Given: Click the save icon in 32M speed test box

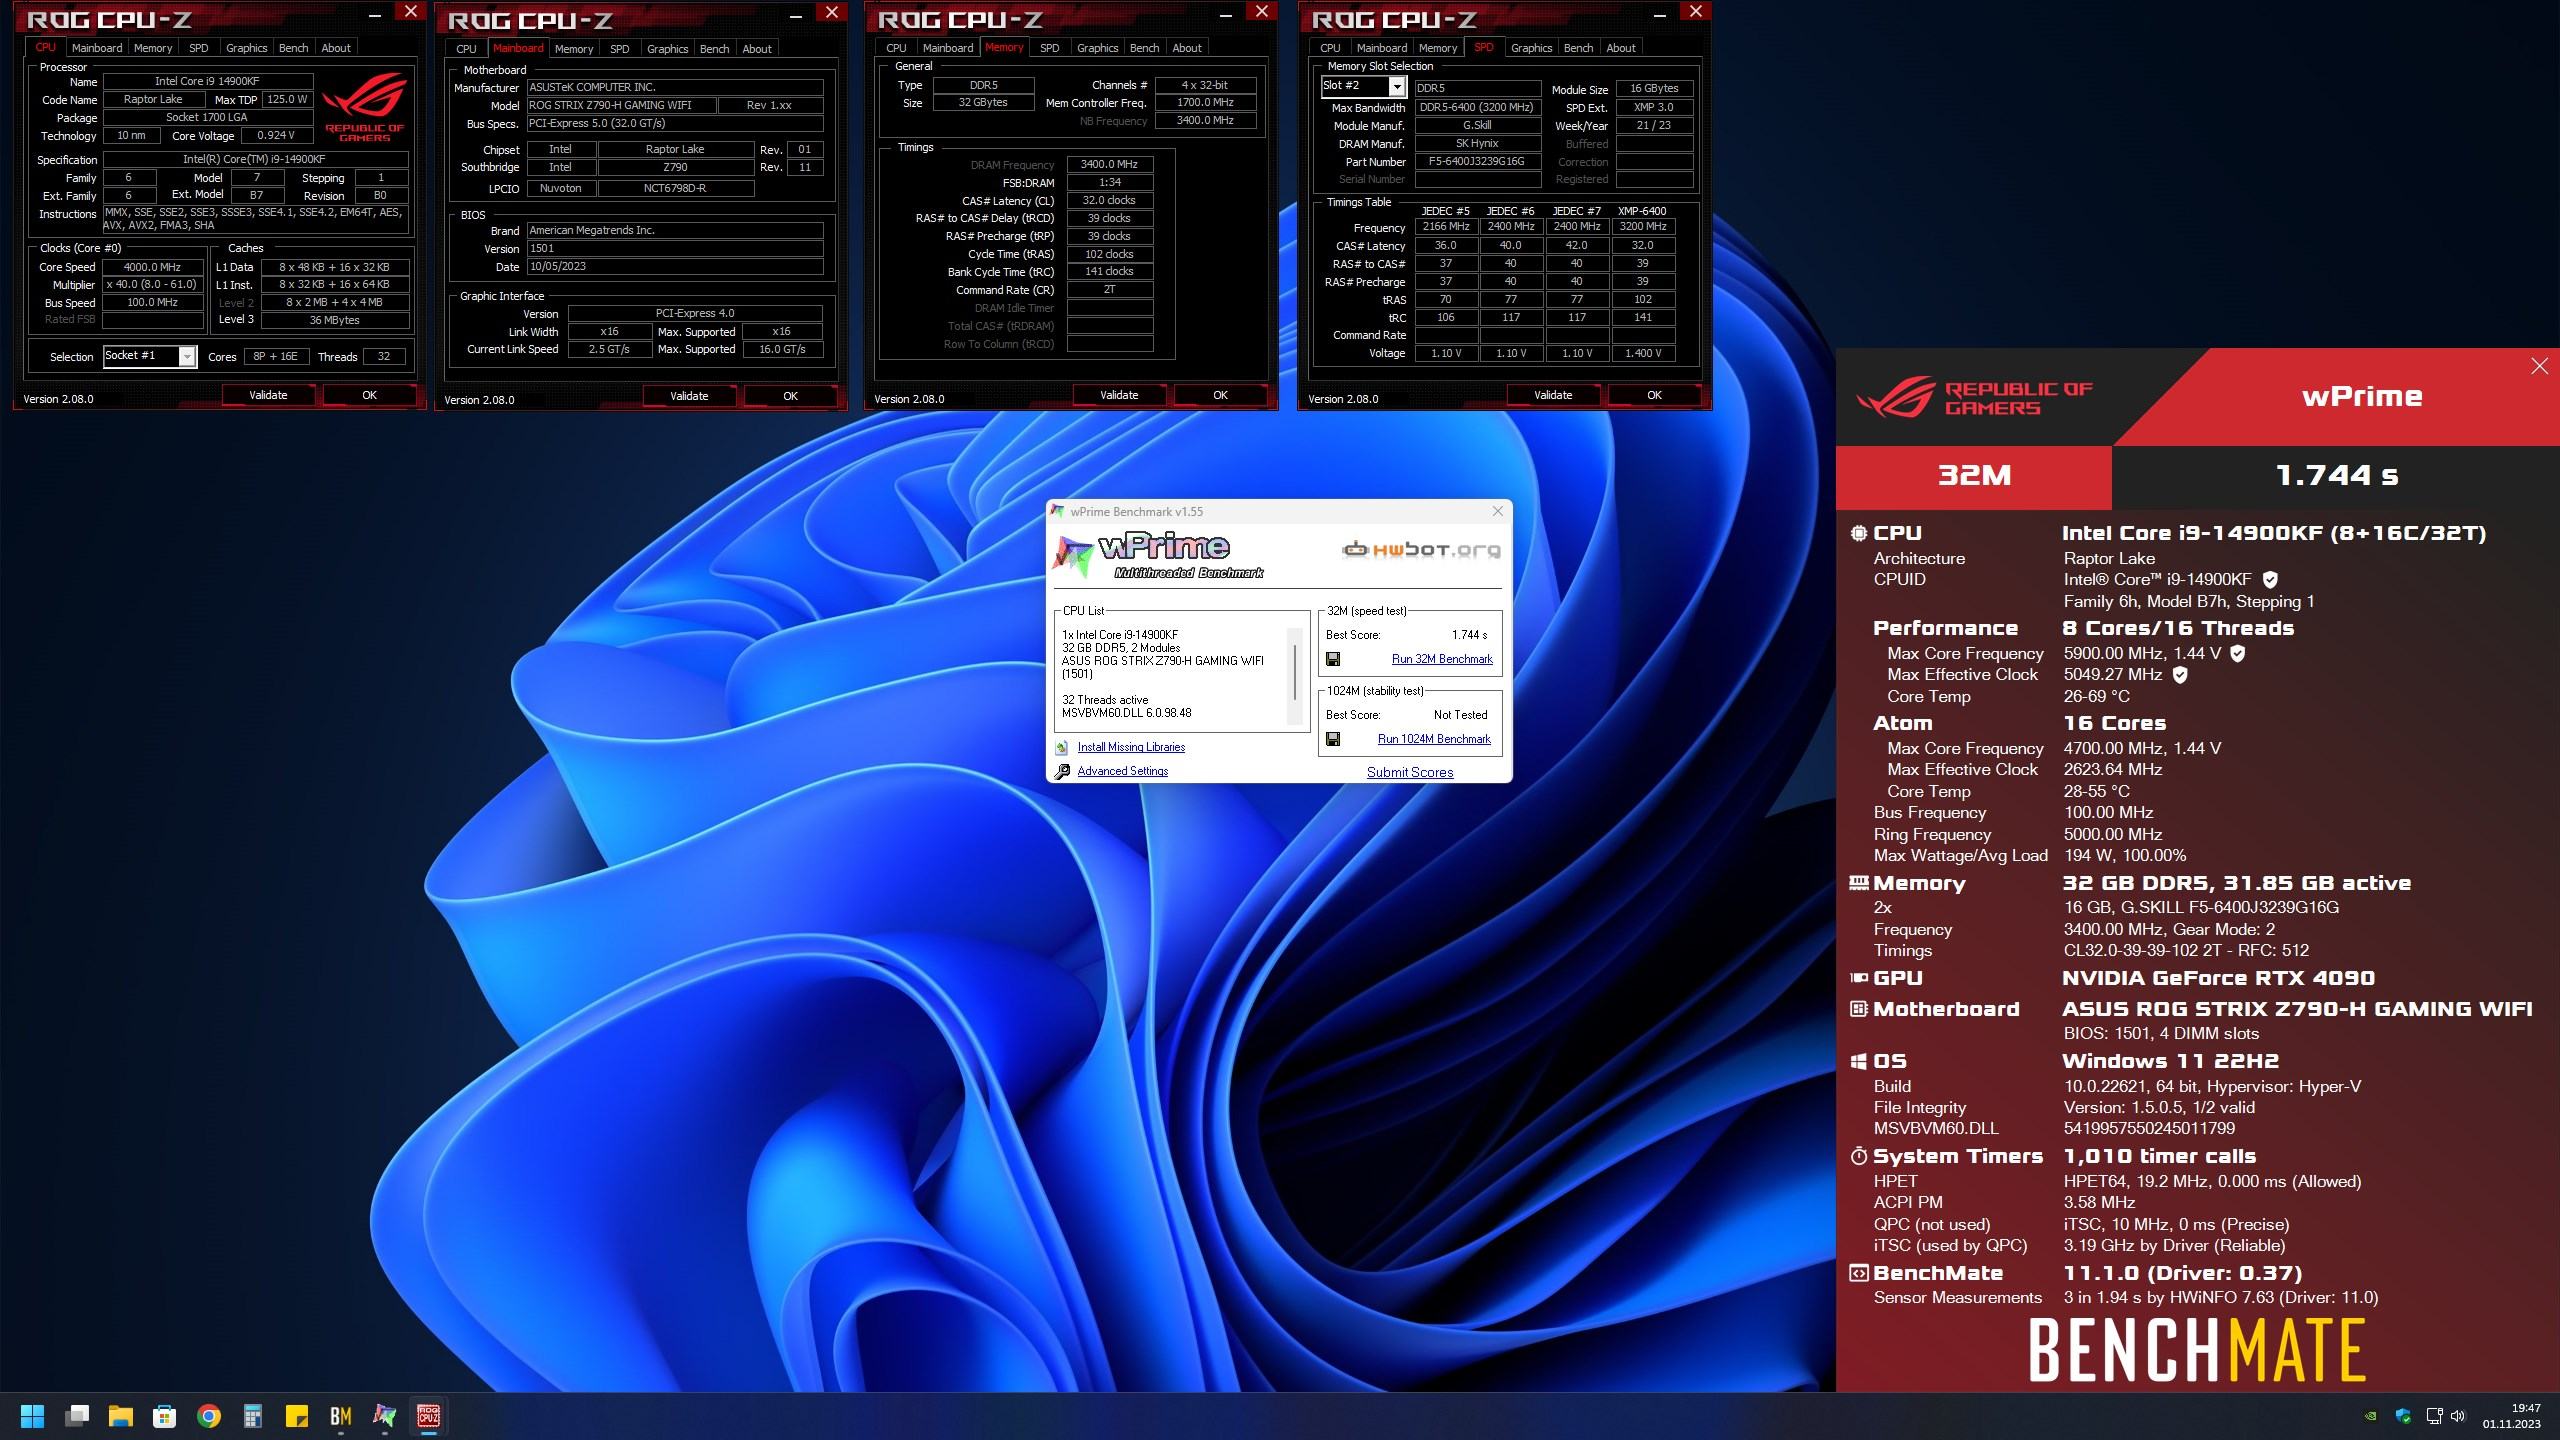Looking at the screenshot, I should [x=1332, y=659].
